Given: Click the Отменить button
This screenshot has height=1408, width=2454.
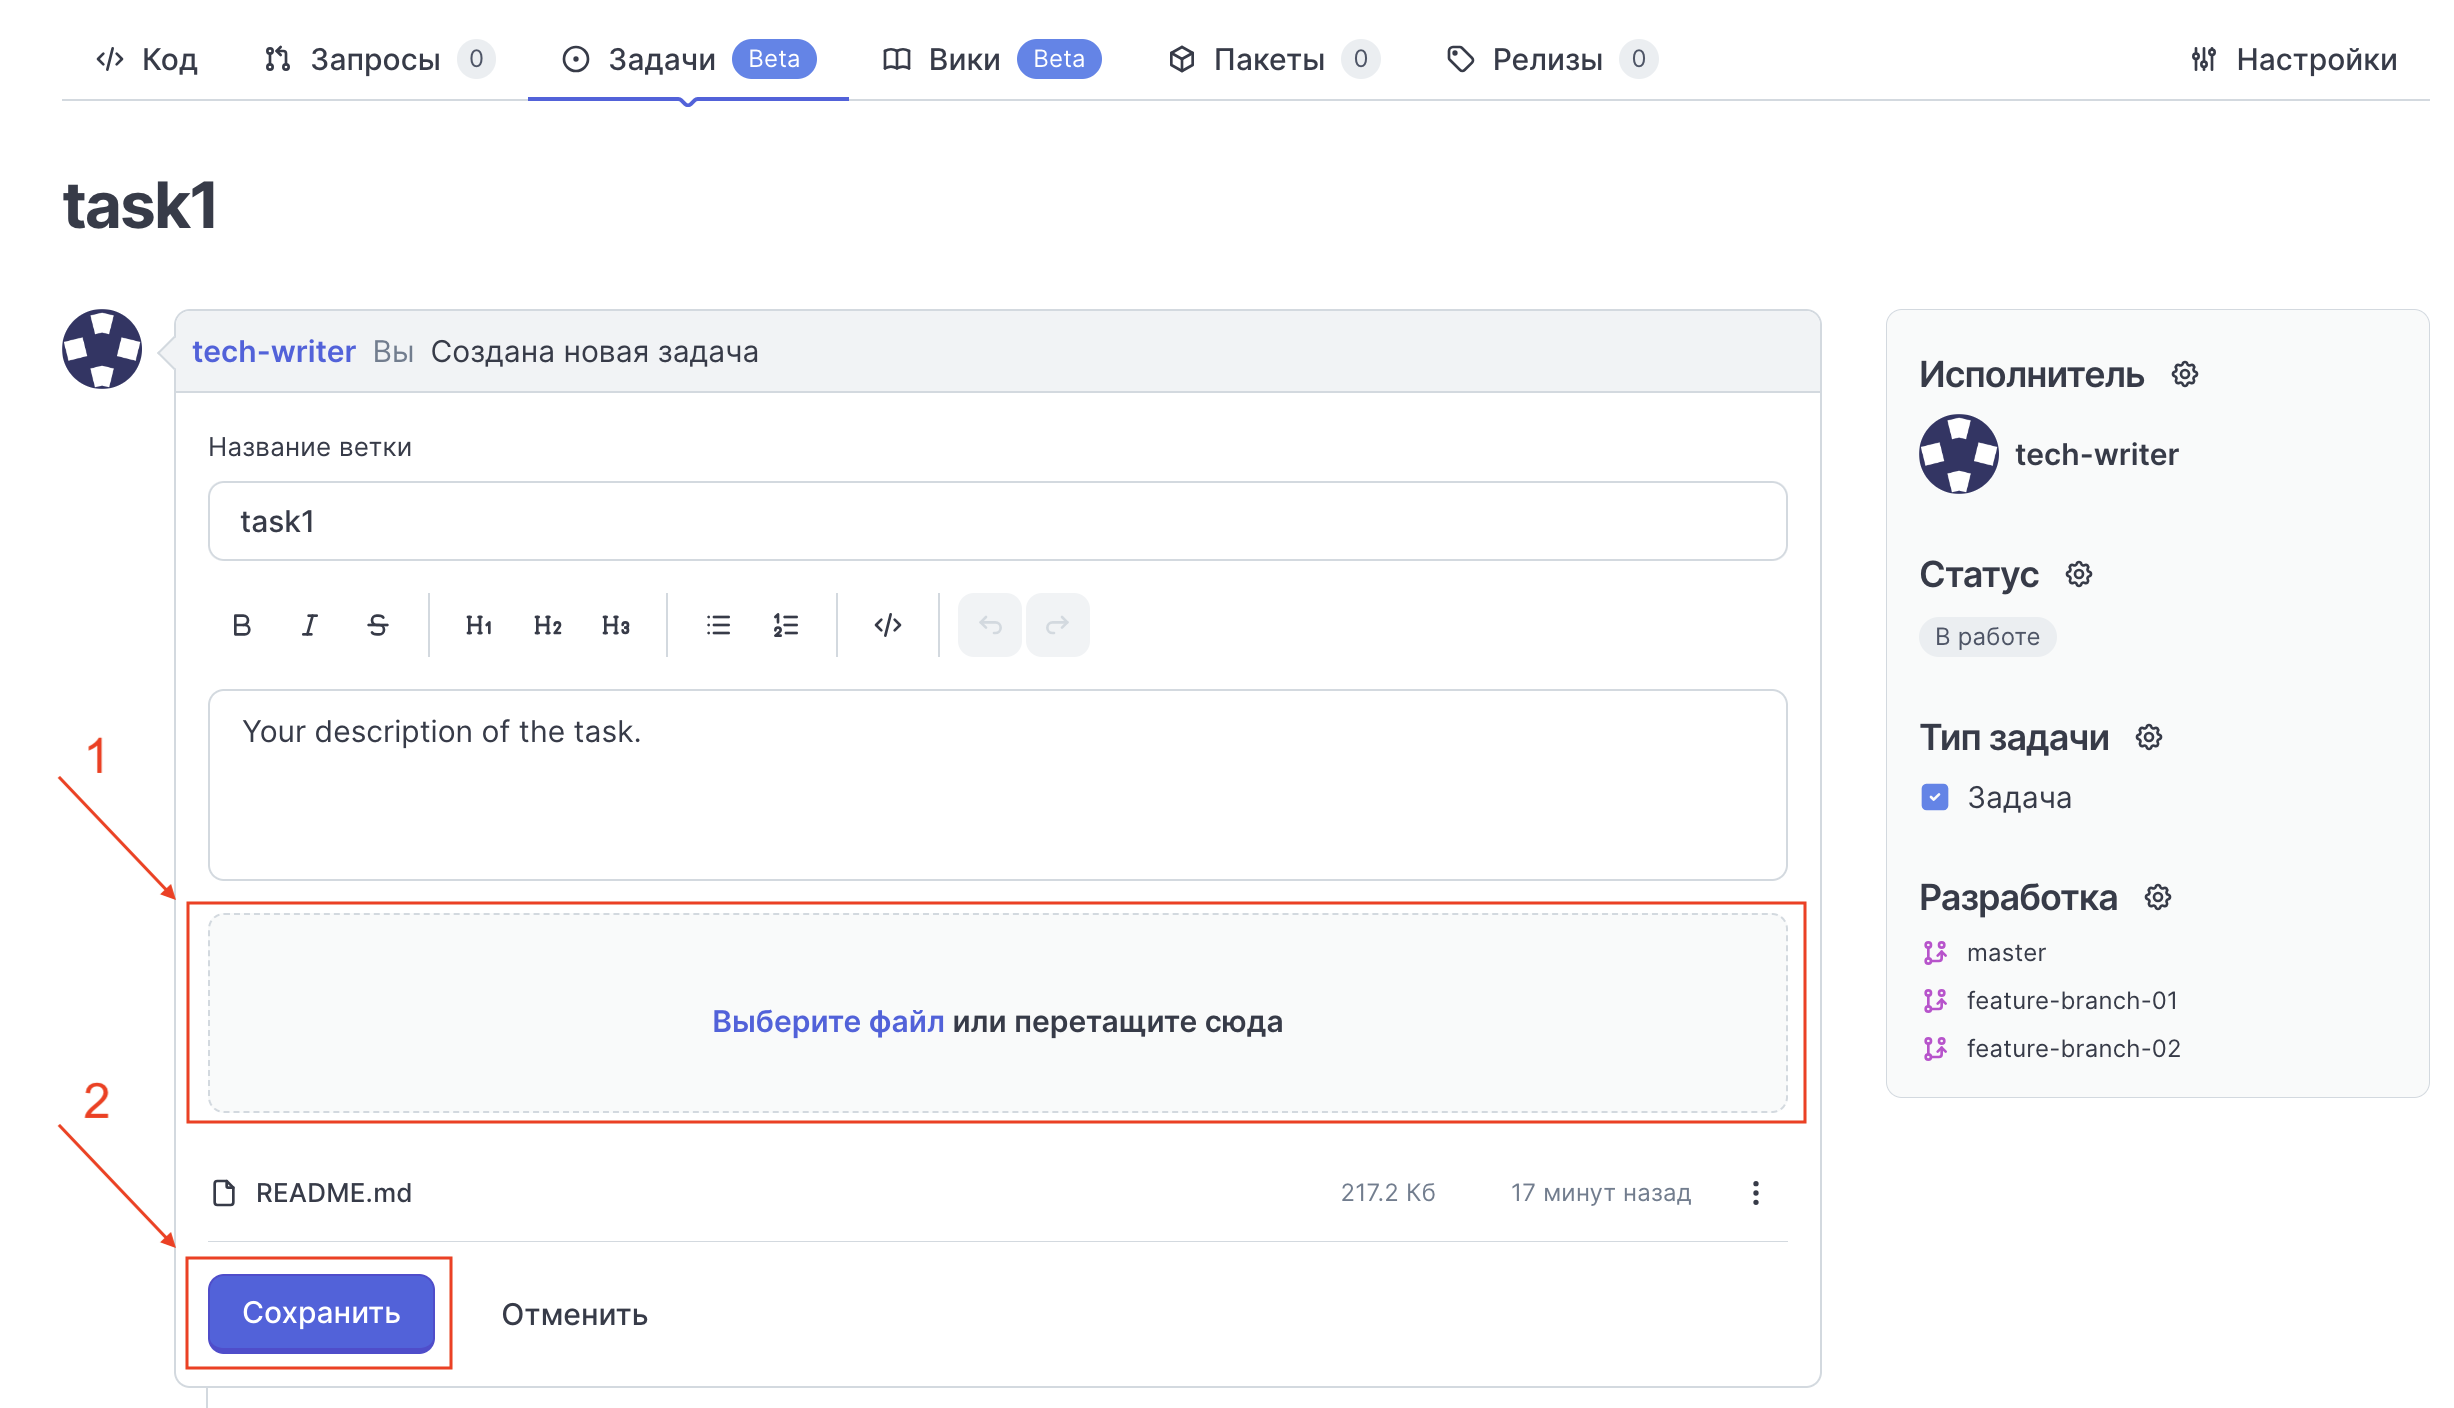Looking at the screenshot, I should [574, 1314].
